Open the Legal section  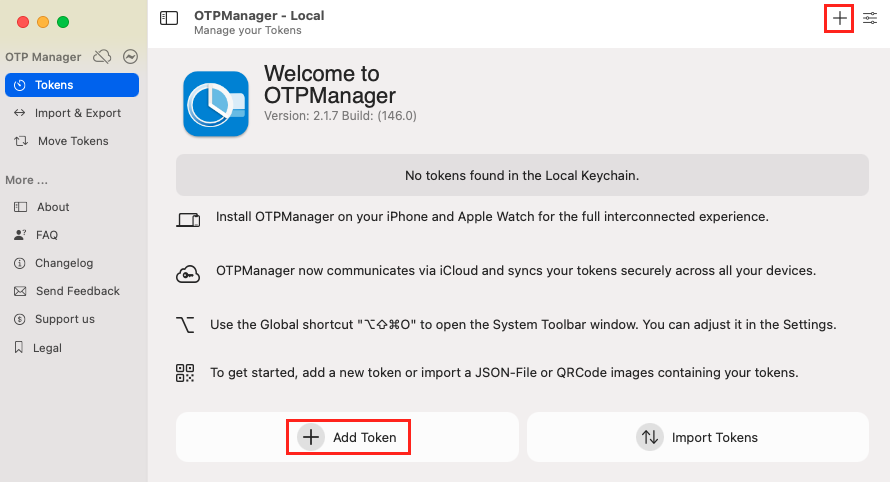47,348
